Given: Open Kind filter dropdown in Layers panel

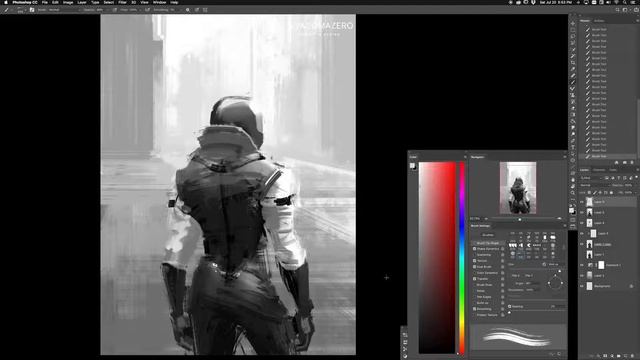Looking at the screenshot, I should point(591,178).
